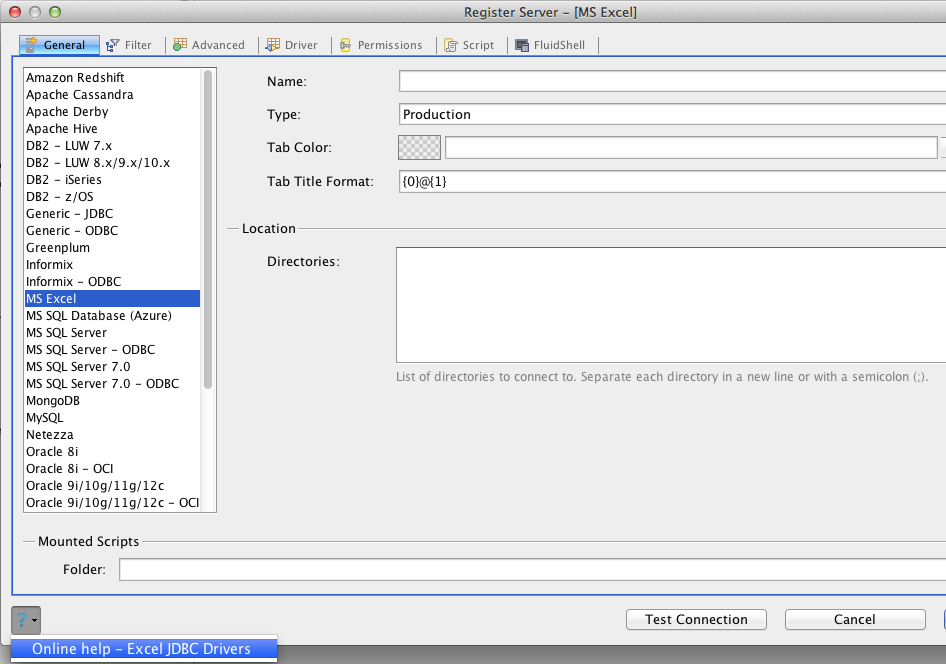Open the Advanced tab
Viewport: 946px width, 664px height.
[x=209, y=45]
